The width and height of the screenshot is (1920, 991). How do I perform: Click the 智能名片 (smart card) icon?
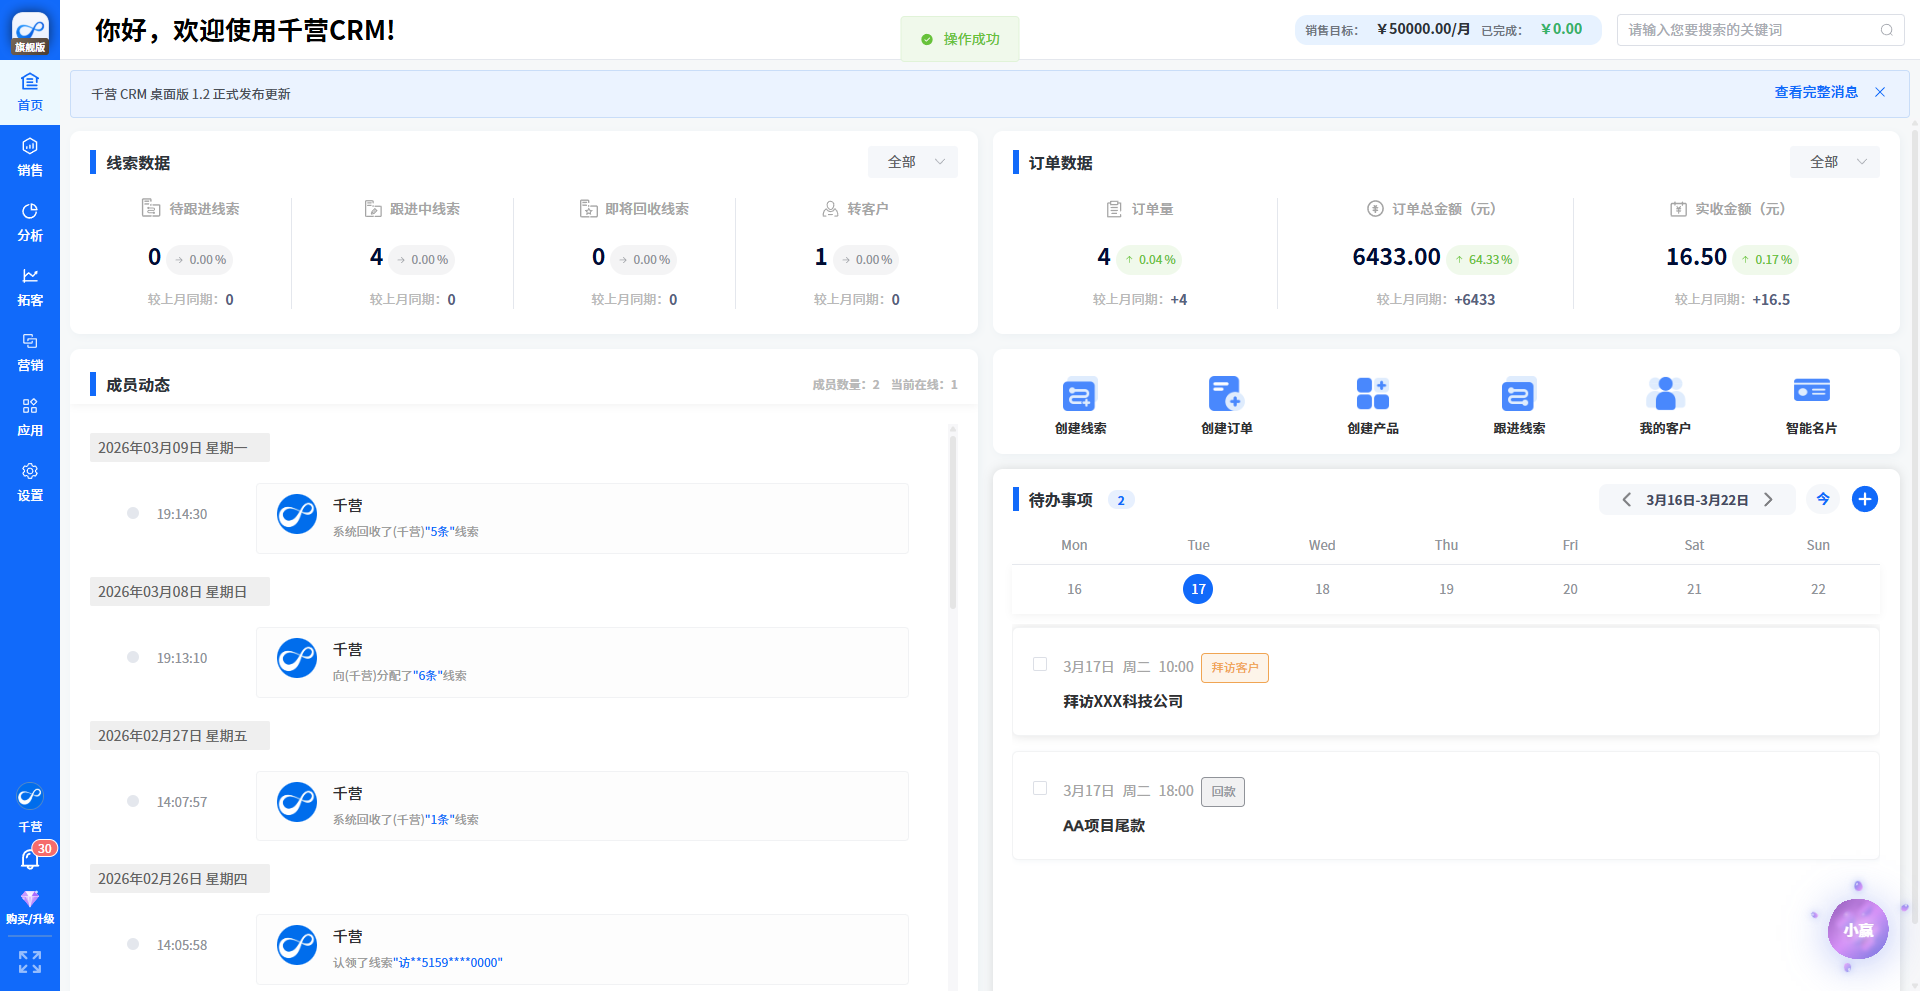[1810, 392]
